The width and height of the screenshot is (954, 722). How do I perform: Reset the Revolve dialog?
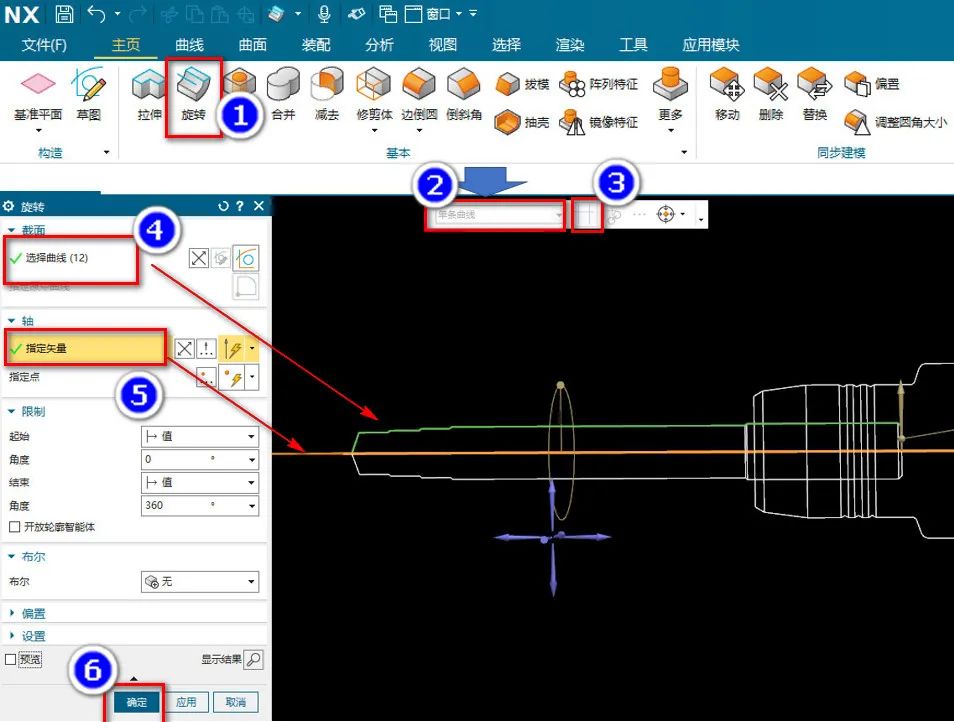pos(223,206)
